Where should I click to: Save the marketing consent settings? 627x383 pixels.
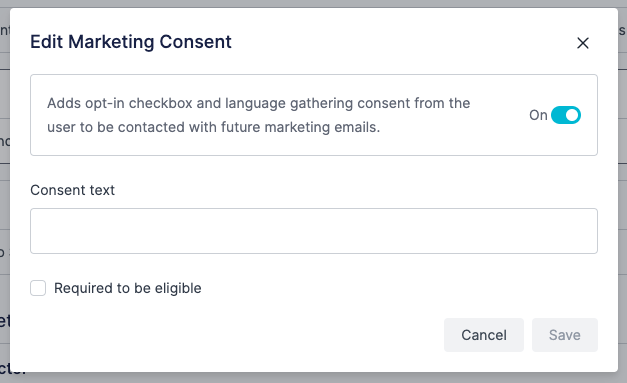point(565,335)
